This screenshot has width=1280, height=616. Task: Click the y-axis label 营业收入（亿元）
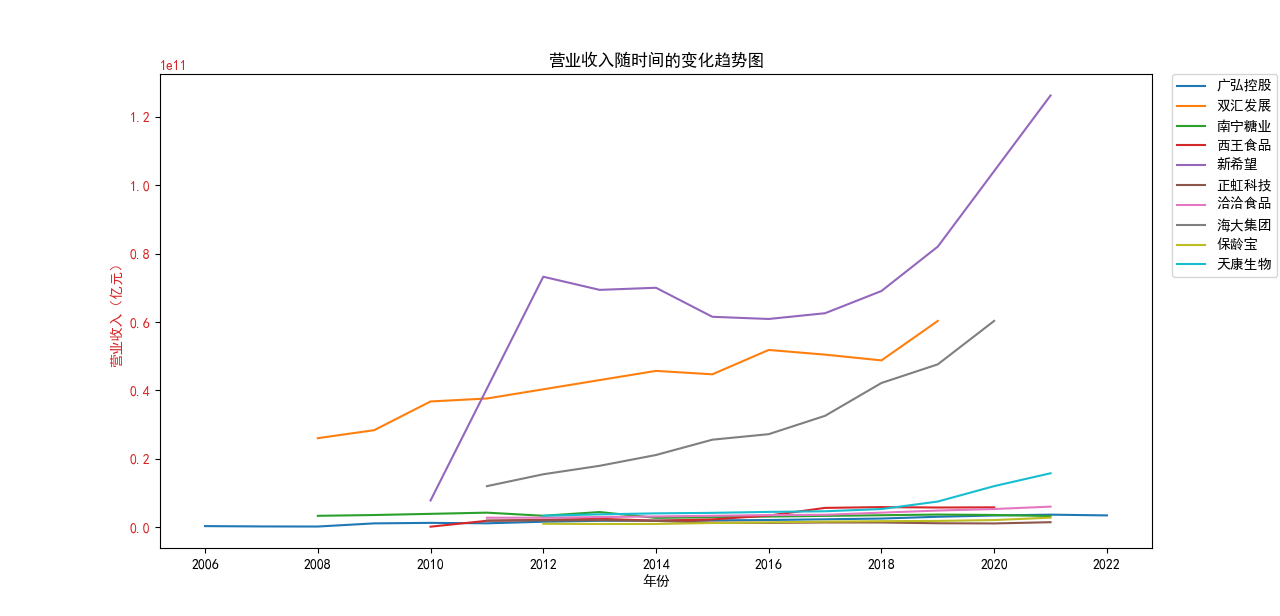pos(117,315)
